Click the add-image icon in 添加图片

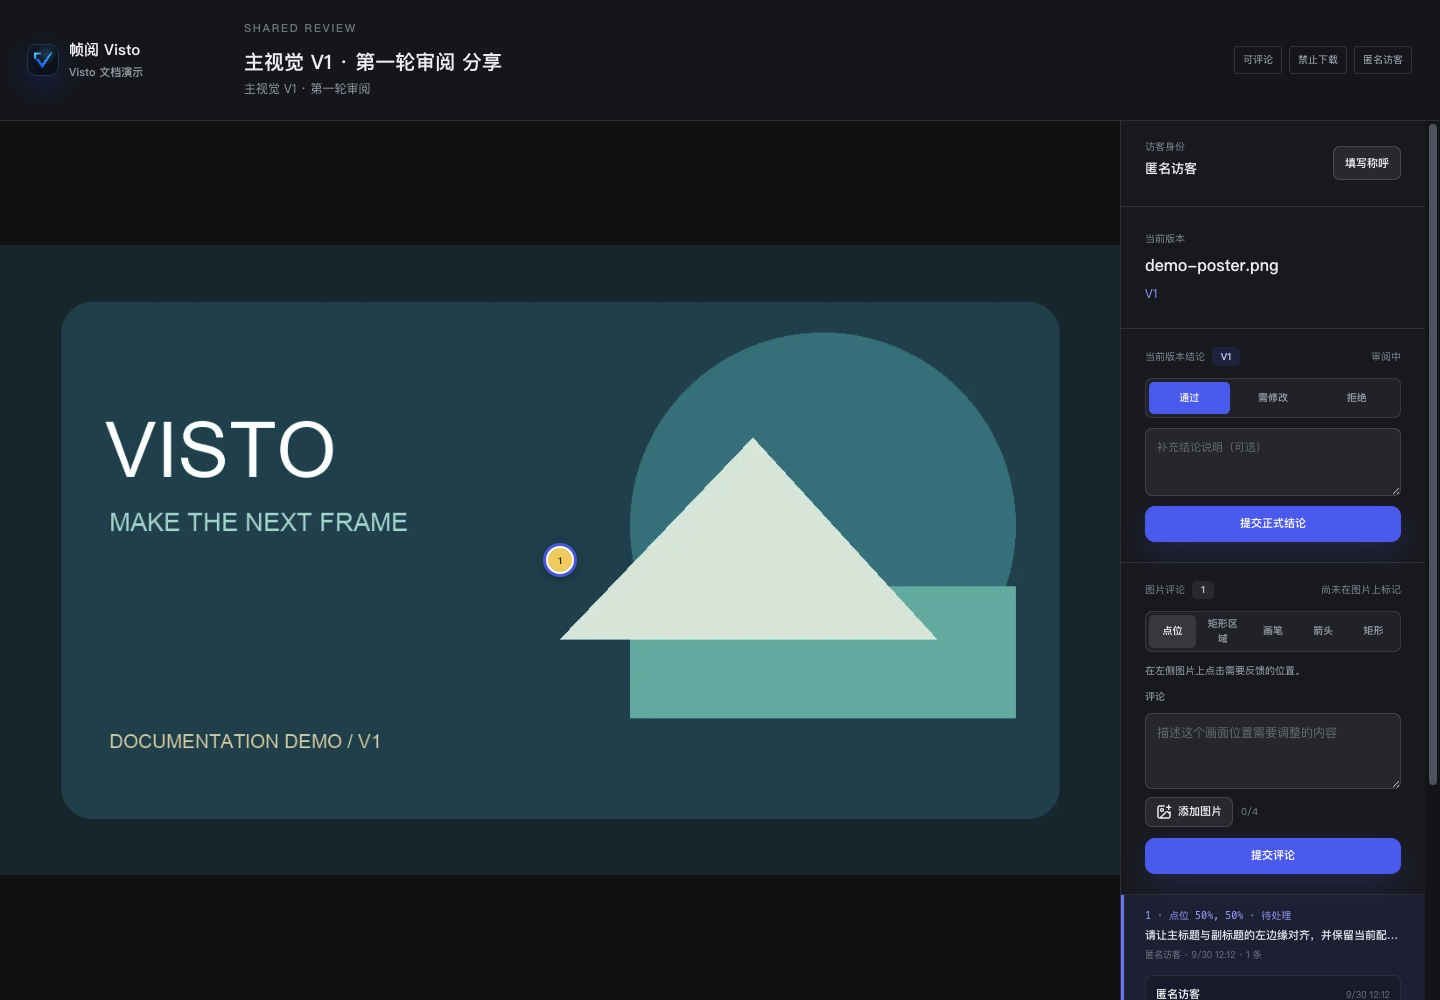tap(1164, 812)
